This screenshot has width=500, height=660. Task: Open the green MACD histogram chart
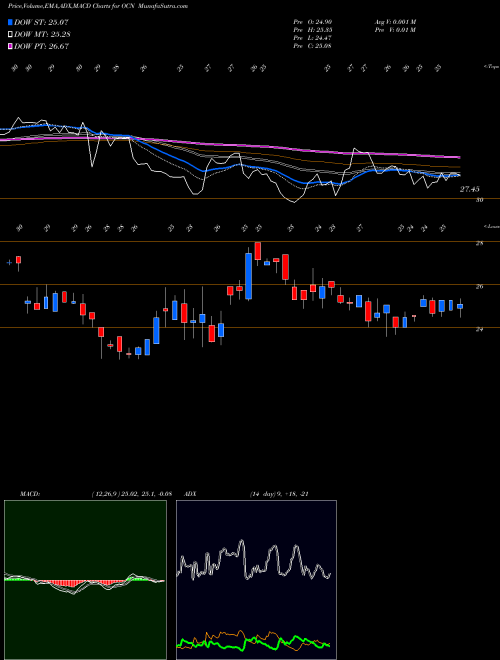[x=85, y=580]
